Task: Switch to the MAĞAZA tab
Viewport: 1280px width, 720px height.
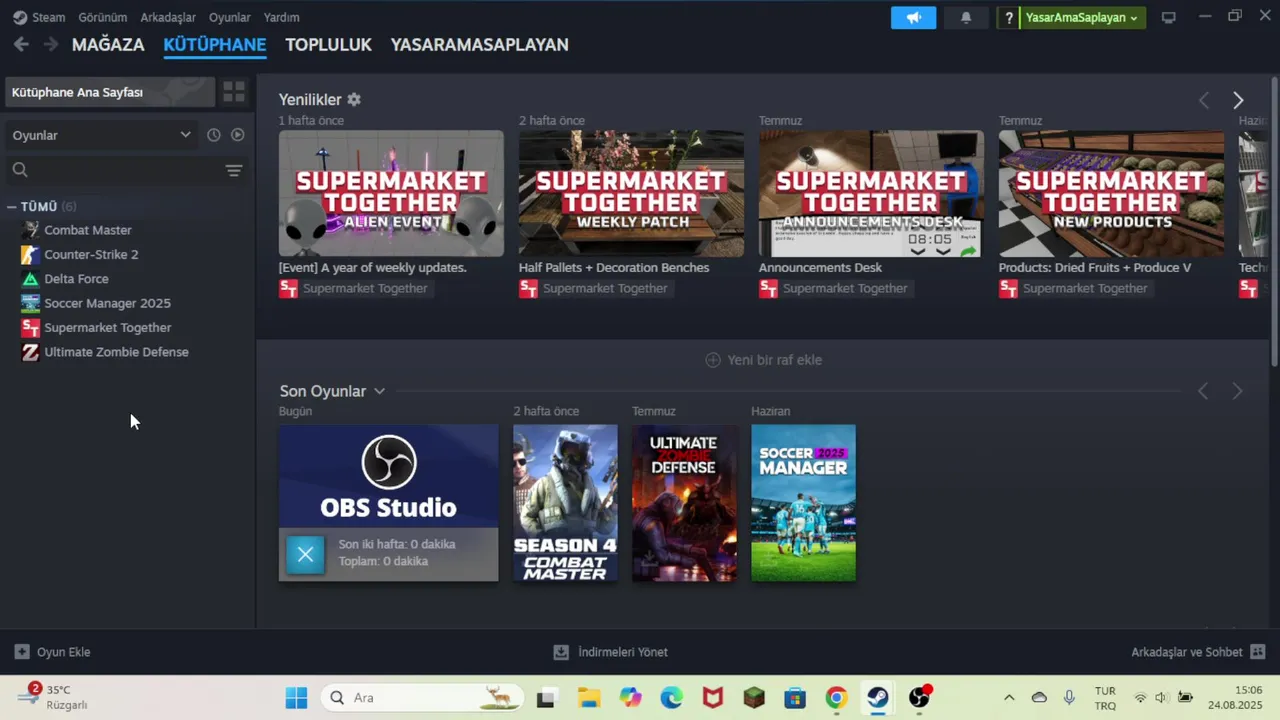Action: (x=108, y=44)
